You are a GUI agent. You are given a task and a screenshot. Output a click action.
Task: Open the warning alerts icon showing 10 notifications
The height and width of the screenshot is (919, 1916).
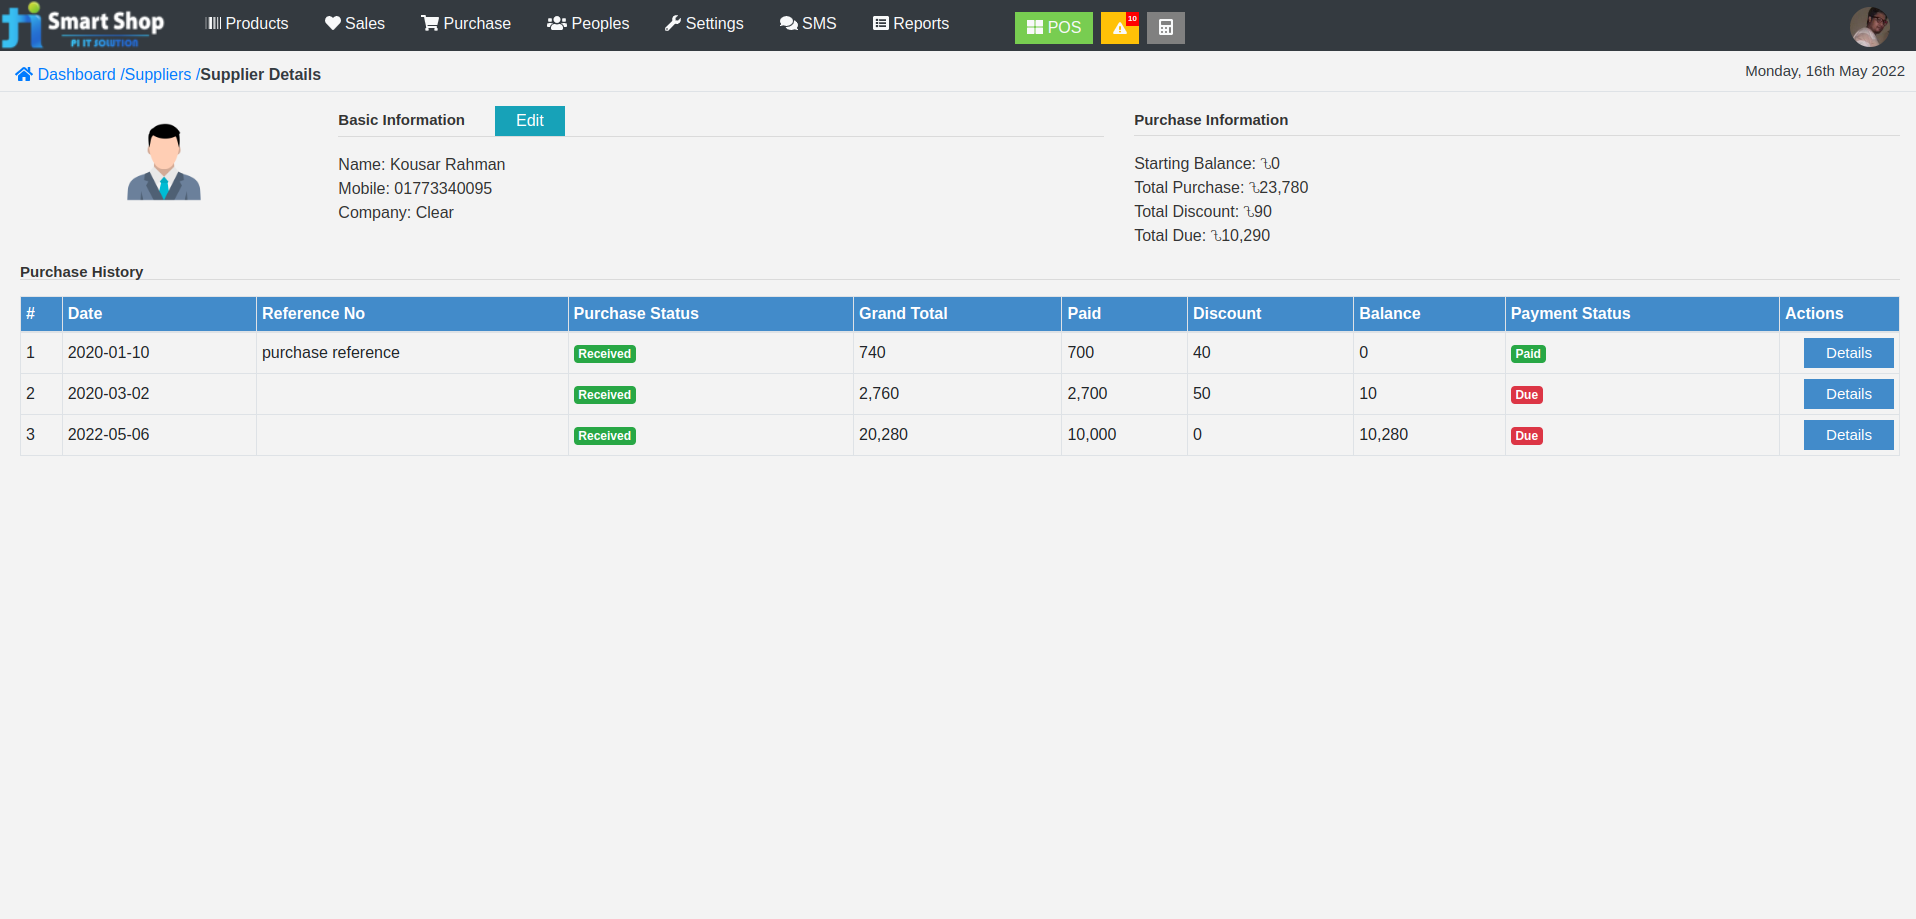tap(1119, 28)
